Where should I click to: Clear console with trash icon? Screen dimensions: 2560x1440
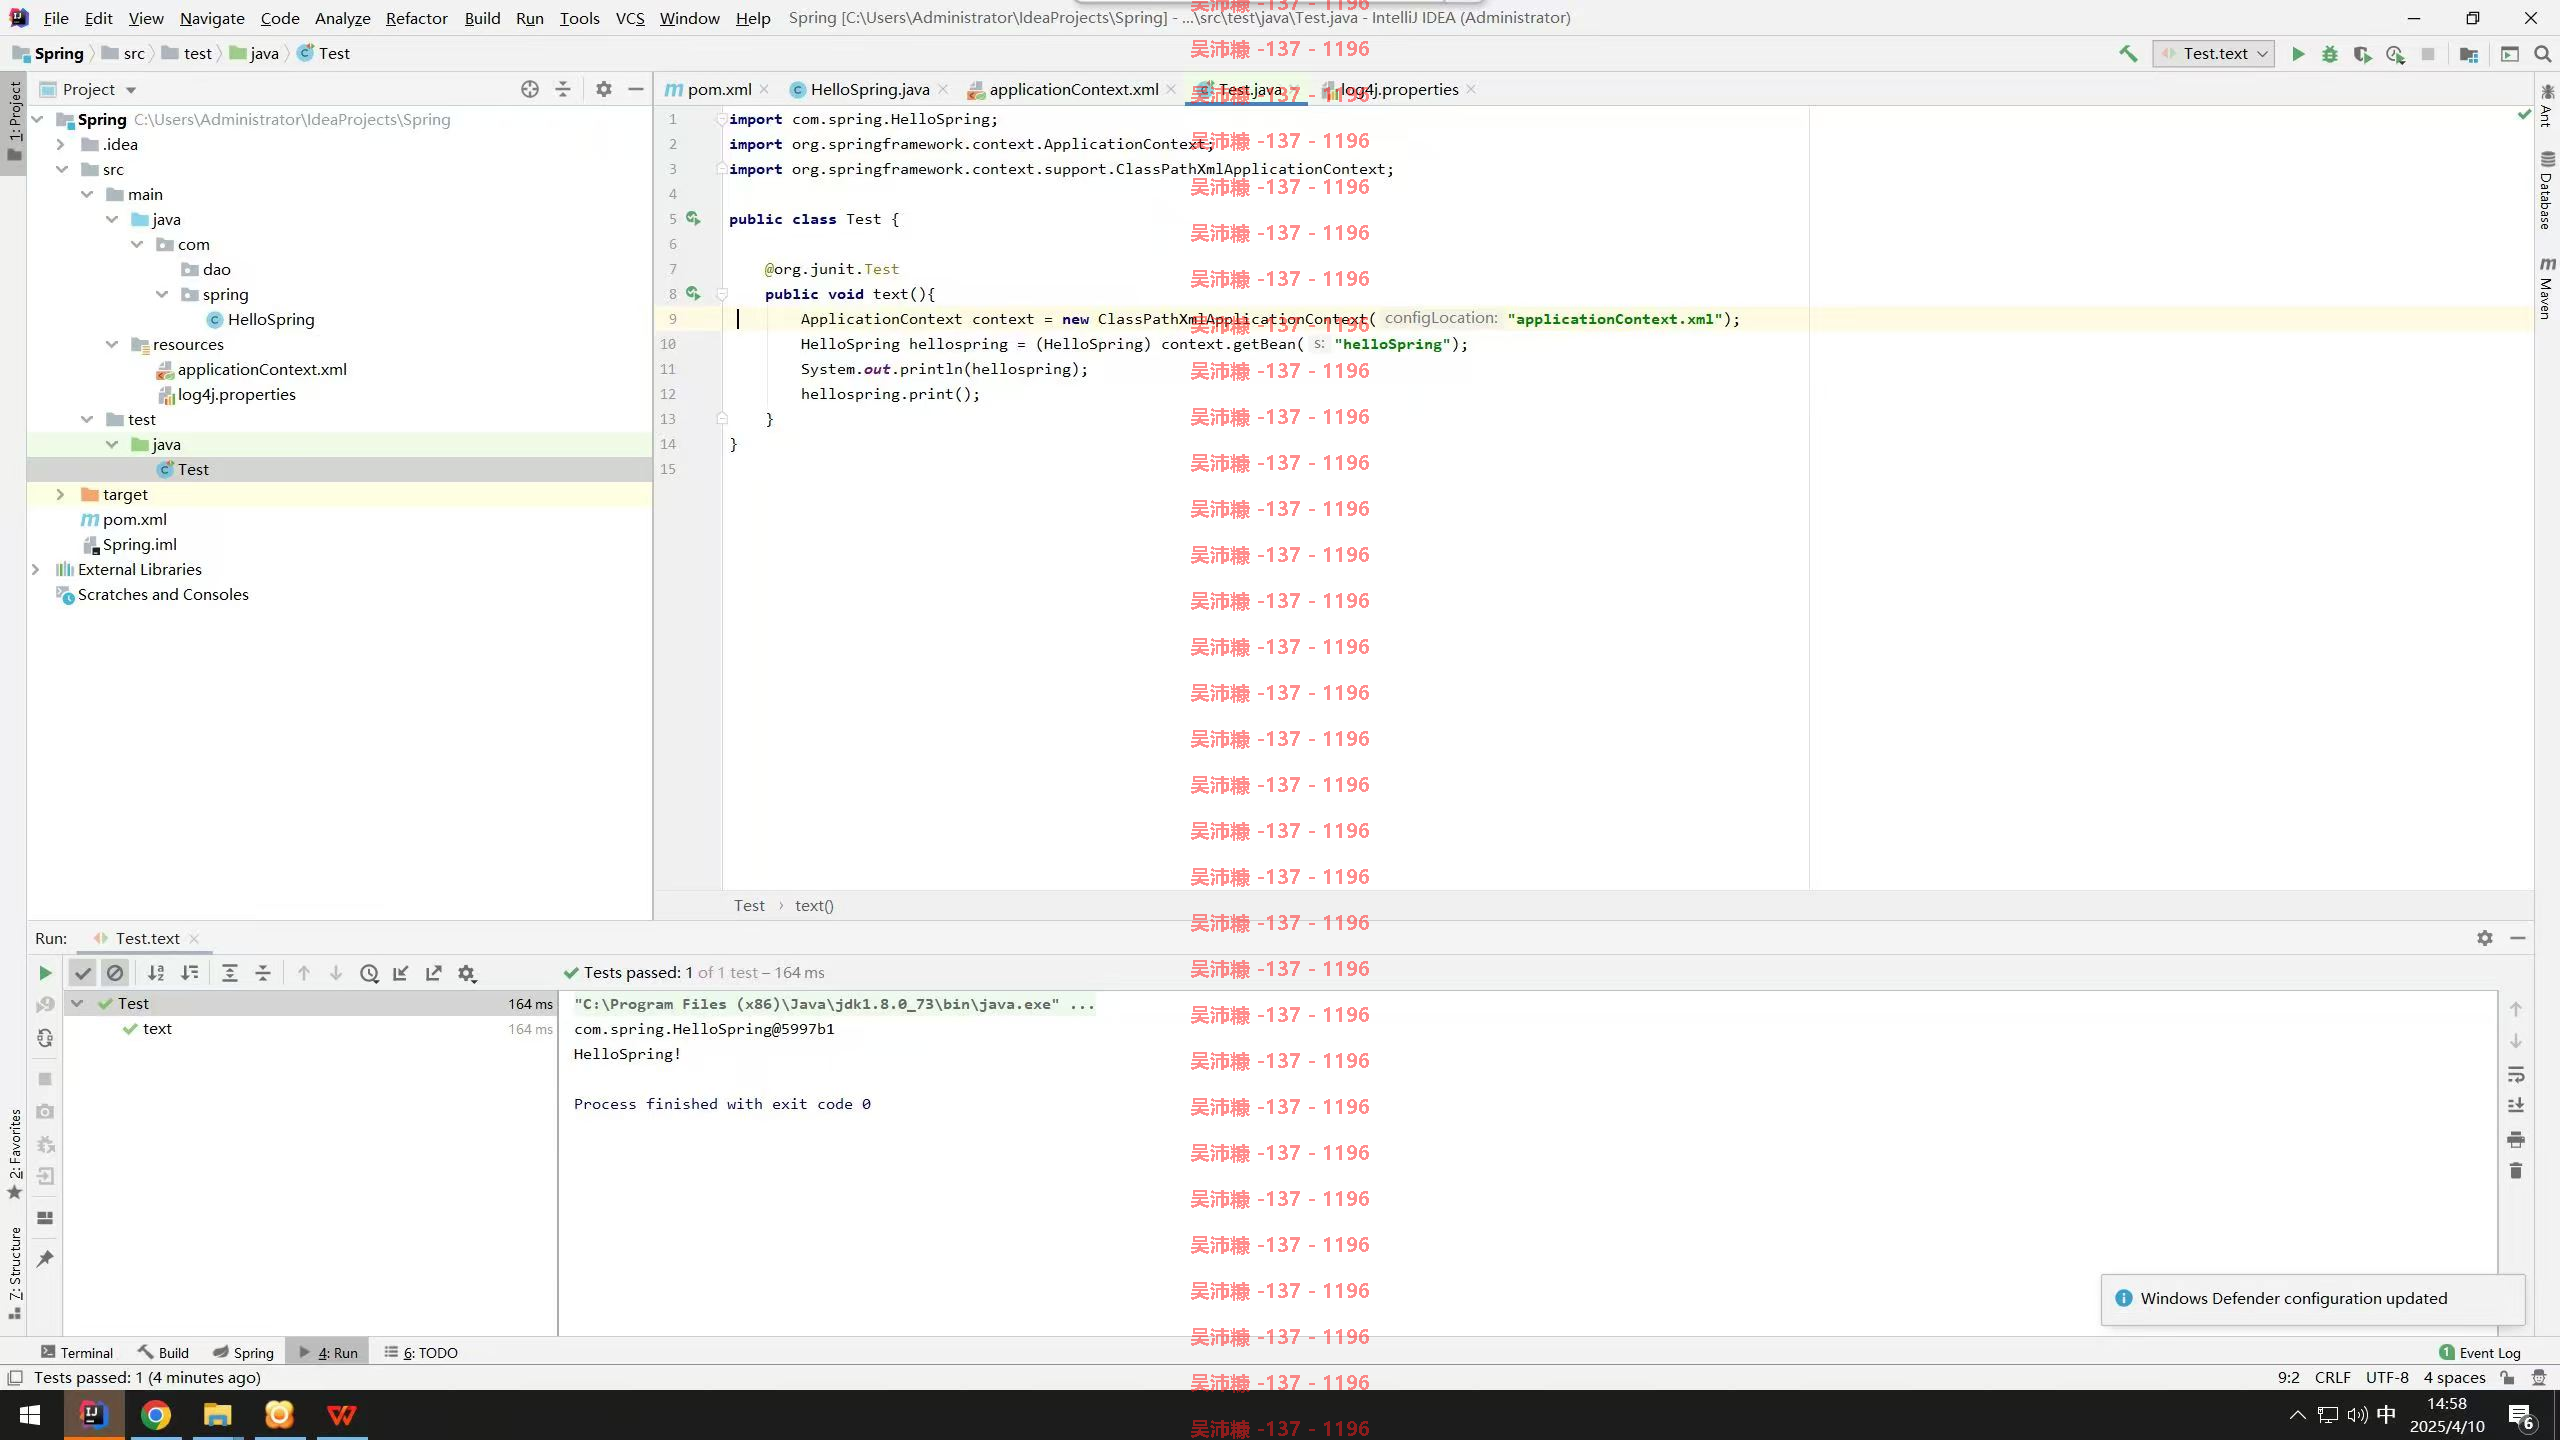pyautogui.click(x=2516, y=1170)
